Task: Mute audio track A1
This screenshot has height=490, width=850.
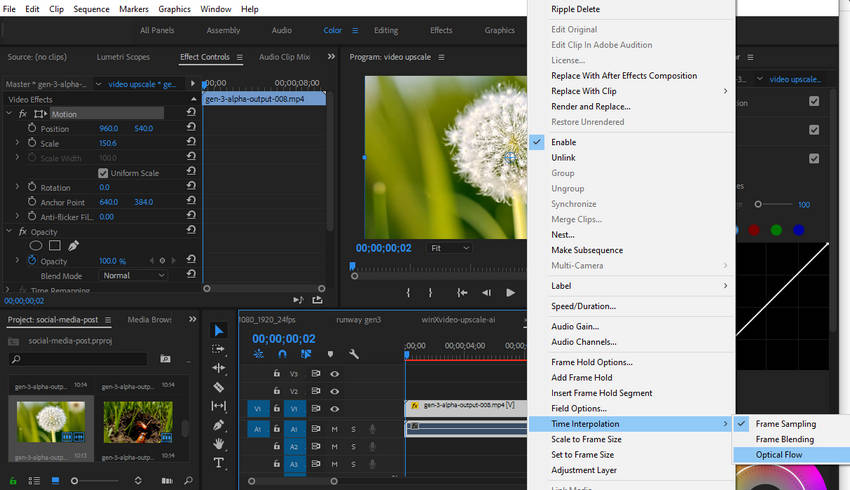Action: pos(334,429)
